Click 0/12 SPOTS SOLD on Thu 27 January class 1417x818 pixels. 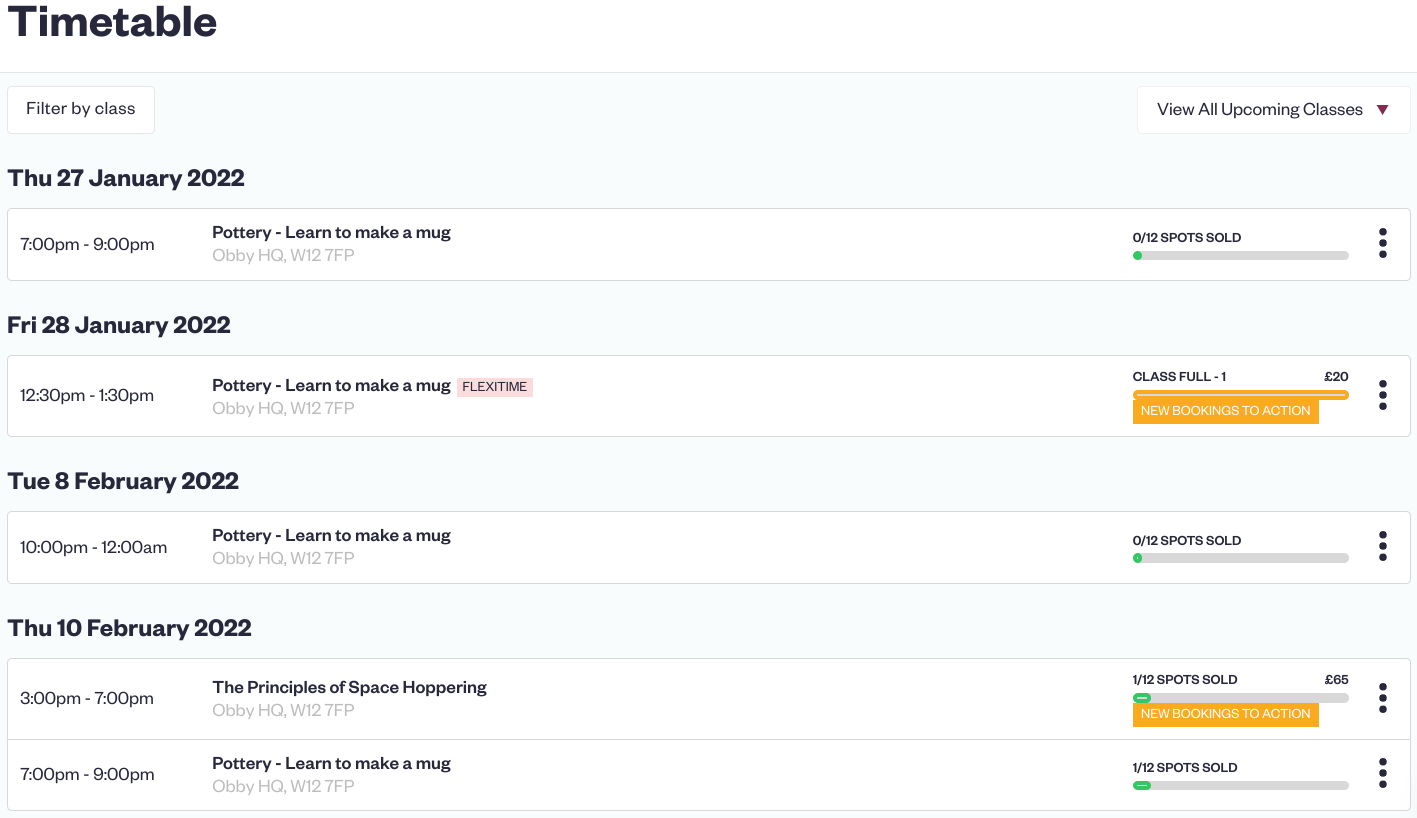(x=1187, y=238)
